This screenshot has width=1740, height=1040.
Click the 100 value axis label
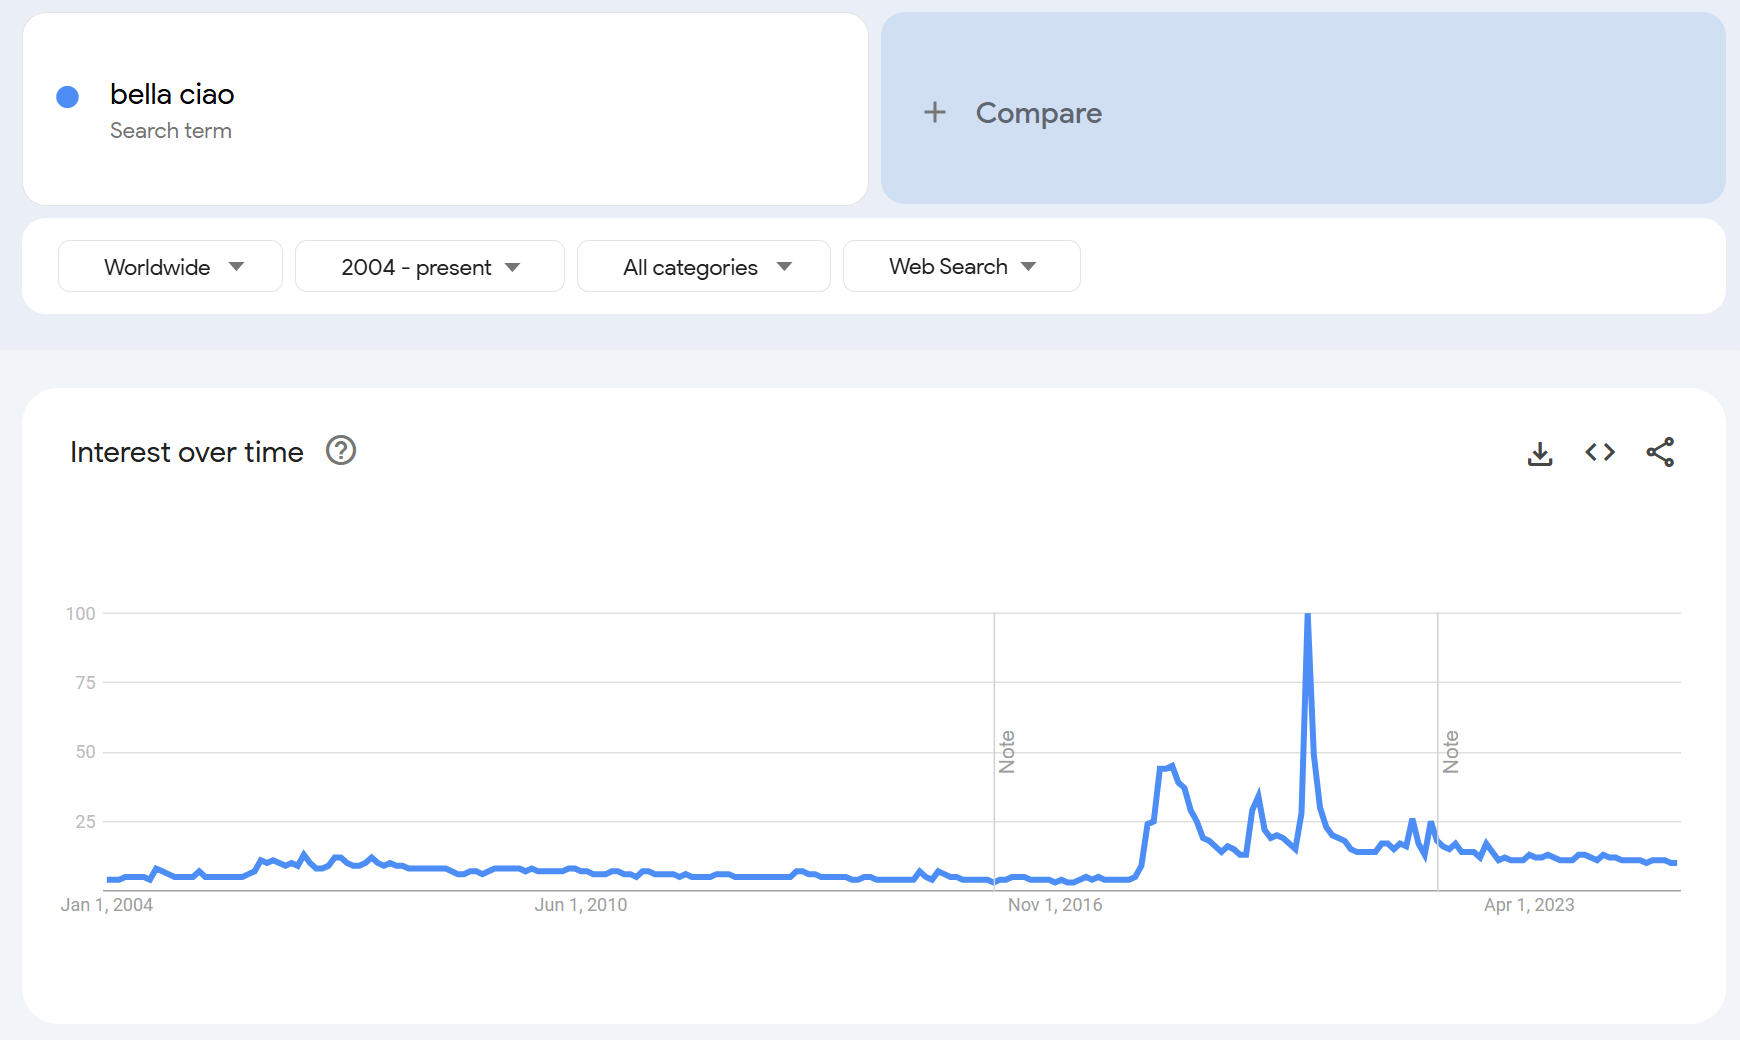(81, 613)
